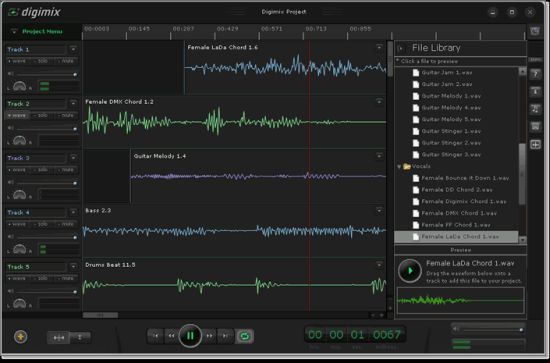Collapse the File Library panel arrow
The image size is (550, 363).
[401, 48]
